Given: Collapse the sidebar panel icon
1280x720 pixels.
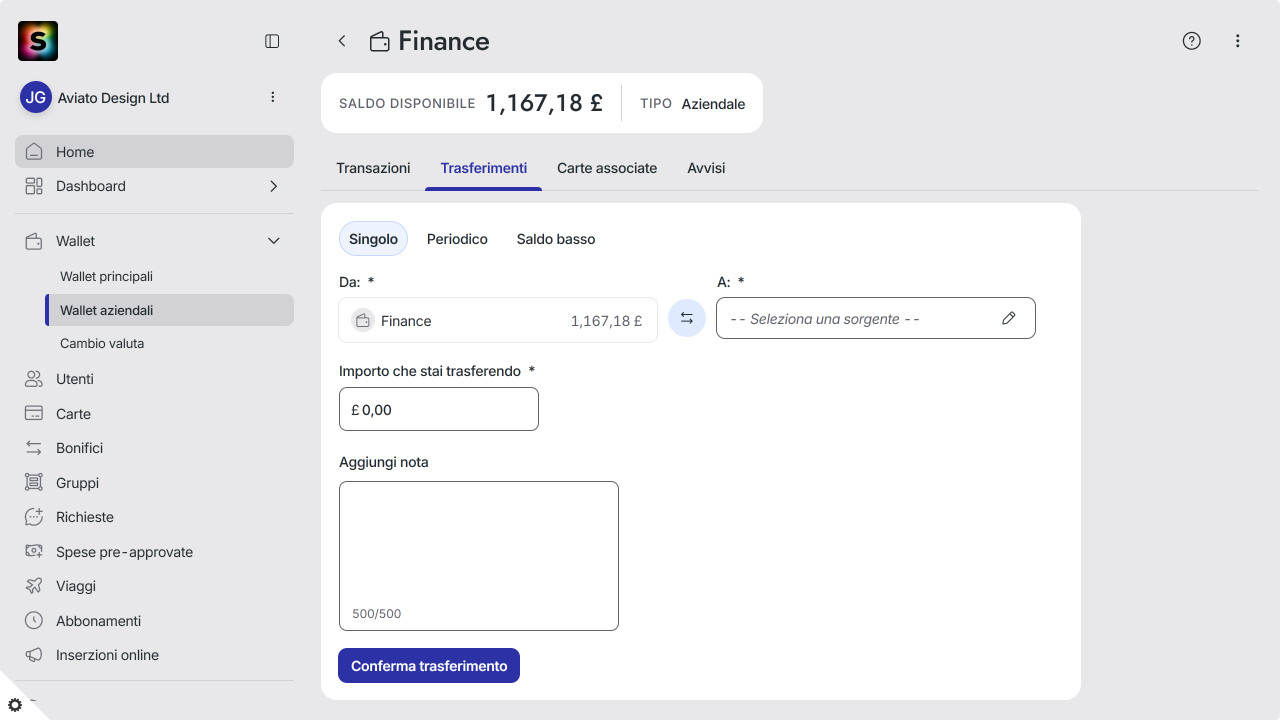Looking at the screenshot, I should pyautogui.click(x=272, y=41).
